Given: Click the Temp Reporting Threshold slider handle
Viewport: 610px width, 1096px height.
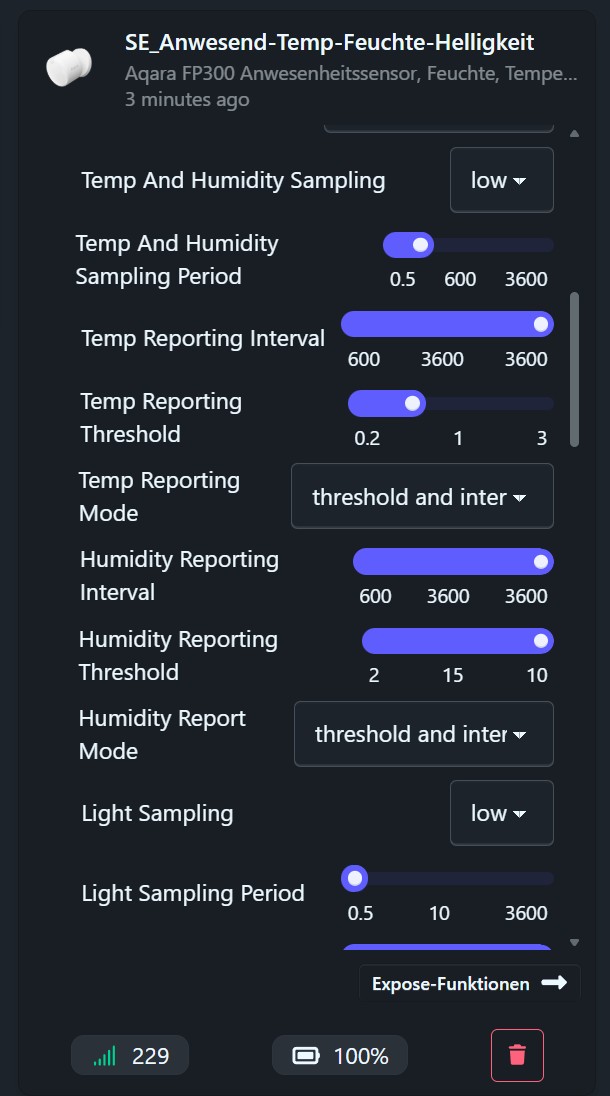Looking at the screenshot, I should click(x=412, y=403).
